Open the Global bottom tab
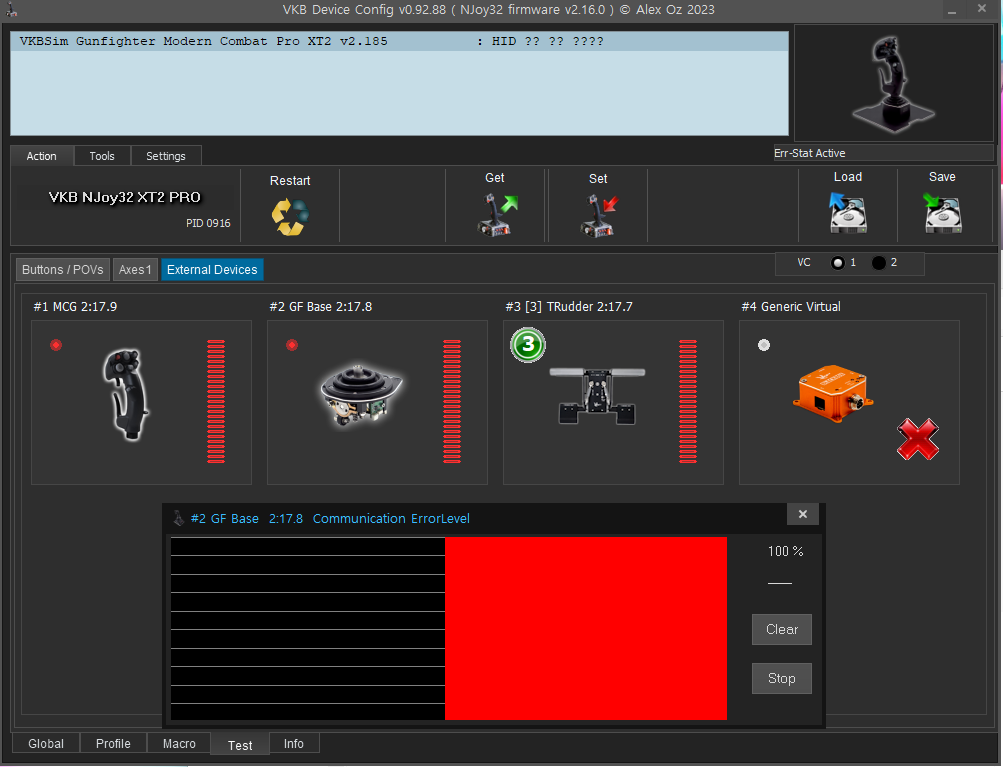The image size is (1003, 767). click(x=45, y=743)
